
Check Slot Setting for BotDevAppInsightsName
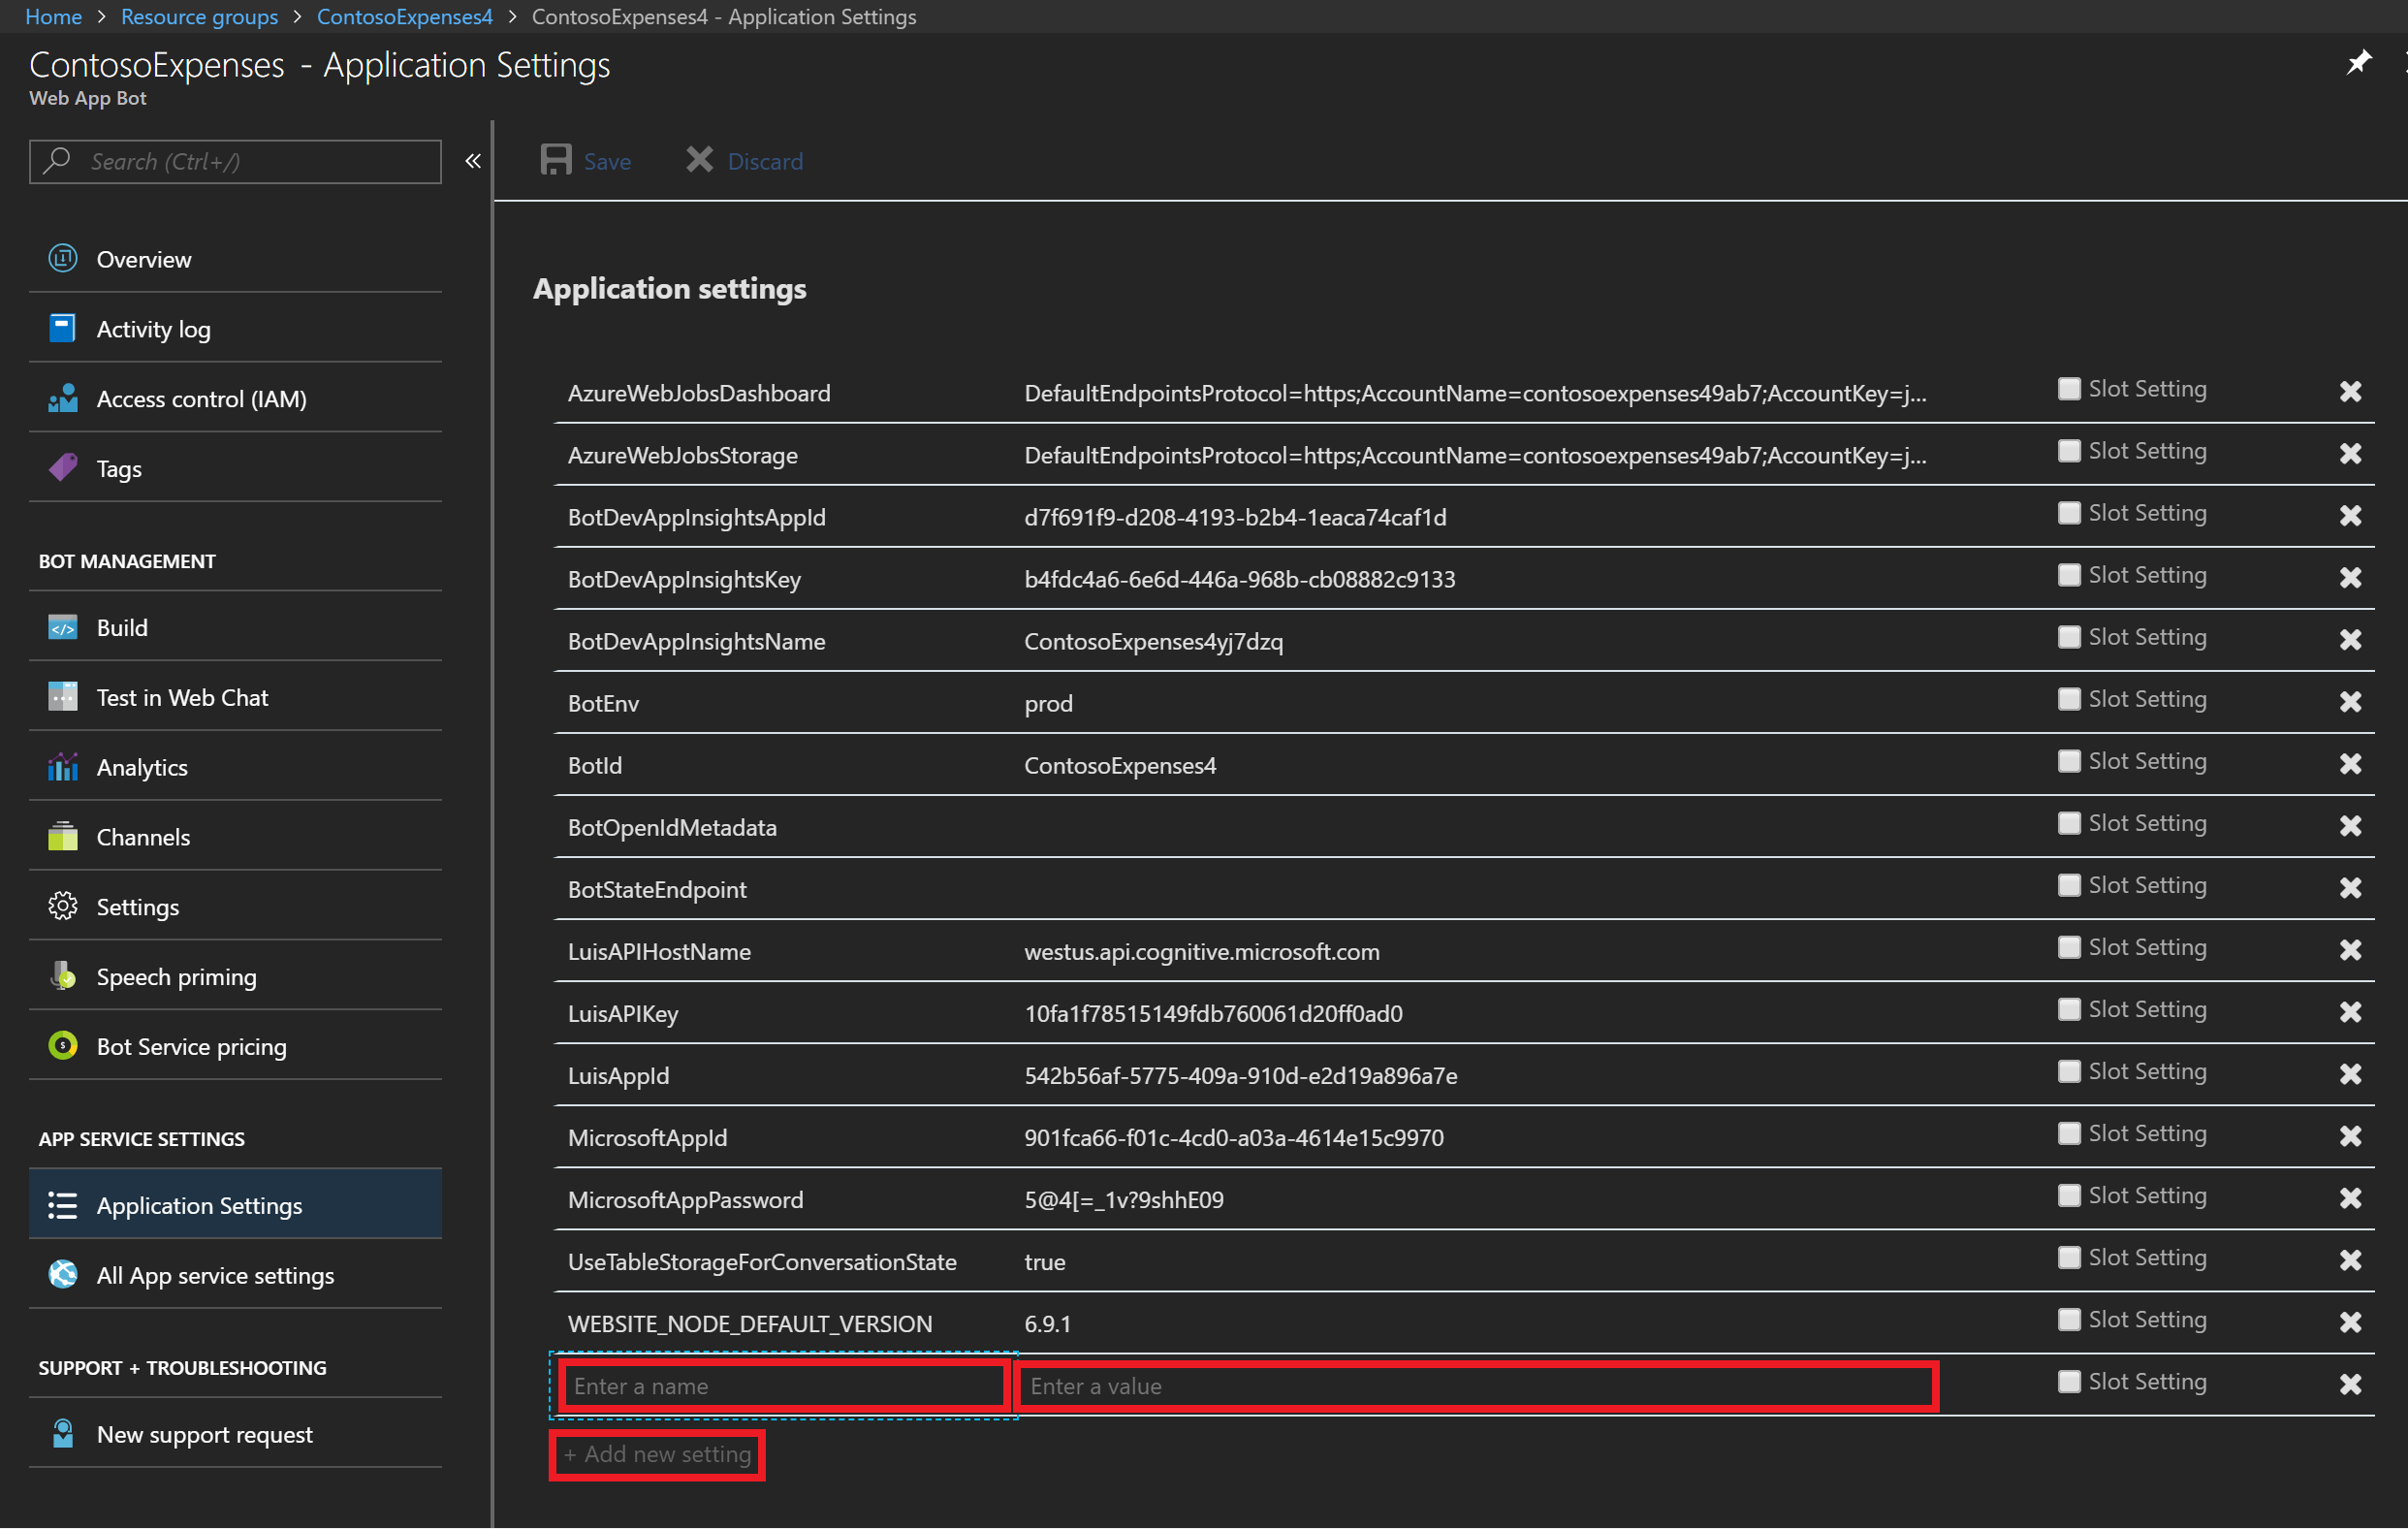click(2069, 637)
